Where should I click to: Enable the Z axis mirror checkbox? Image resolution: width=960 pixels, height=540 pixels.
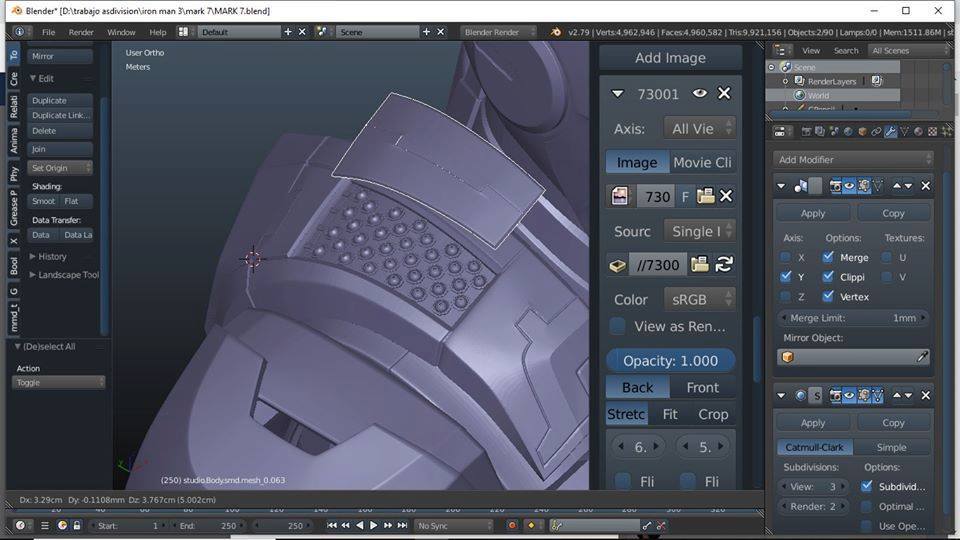(786, 296)
